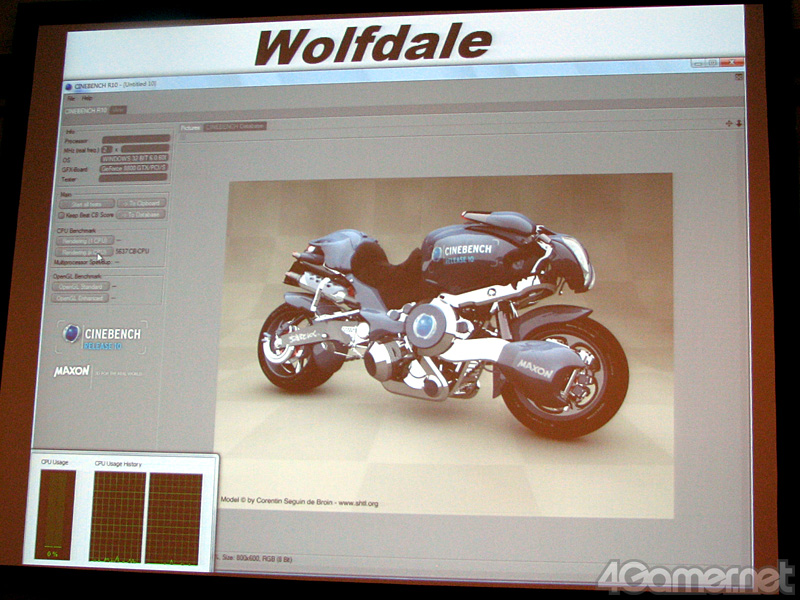Start the OpenGL Standard benchmark
Screen dimensions: 800x600
click(x=81, y=286)
